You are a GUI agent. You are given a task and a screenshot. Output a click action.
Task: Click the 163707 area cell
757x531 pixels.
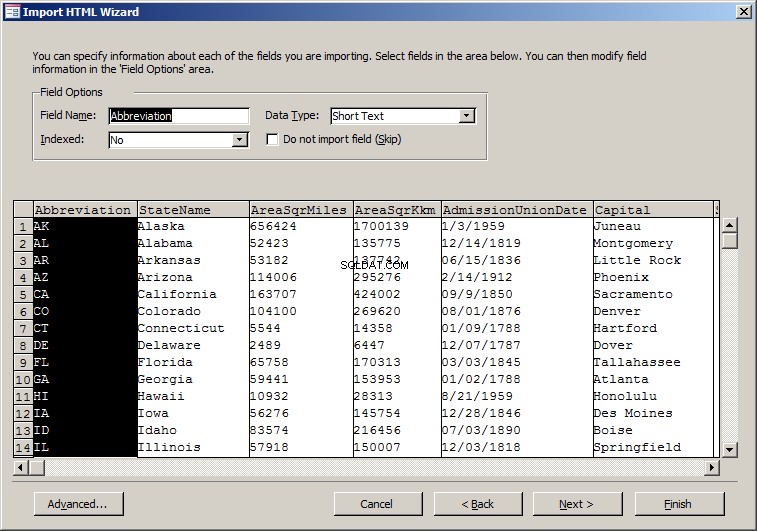(x=301, y=294)
